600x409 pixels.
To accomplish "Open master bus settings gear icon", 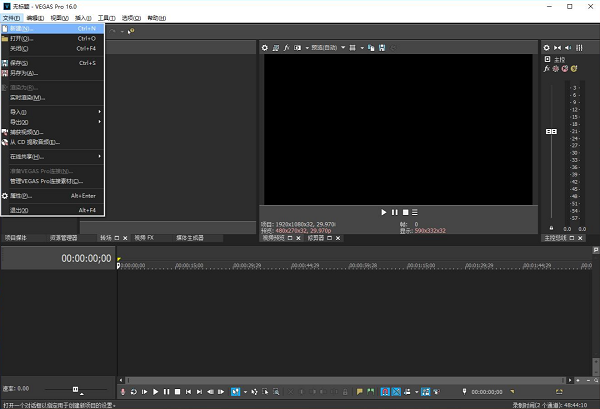I will (546, 47).
